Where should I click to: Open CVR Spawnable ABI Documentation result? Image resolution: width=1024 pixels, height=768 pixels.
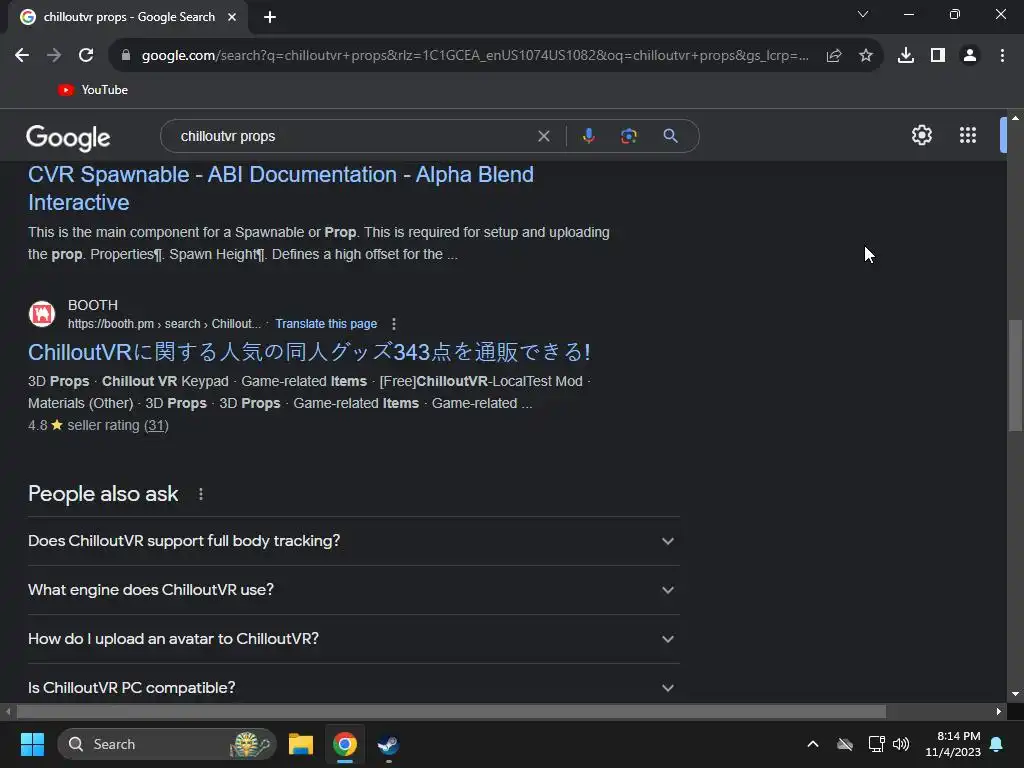pos(281,188)
